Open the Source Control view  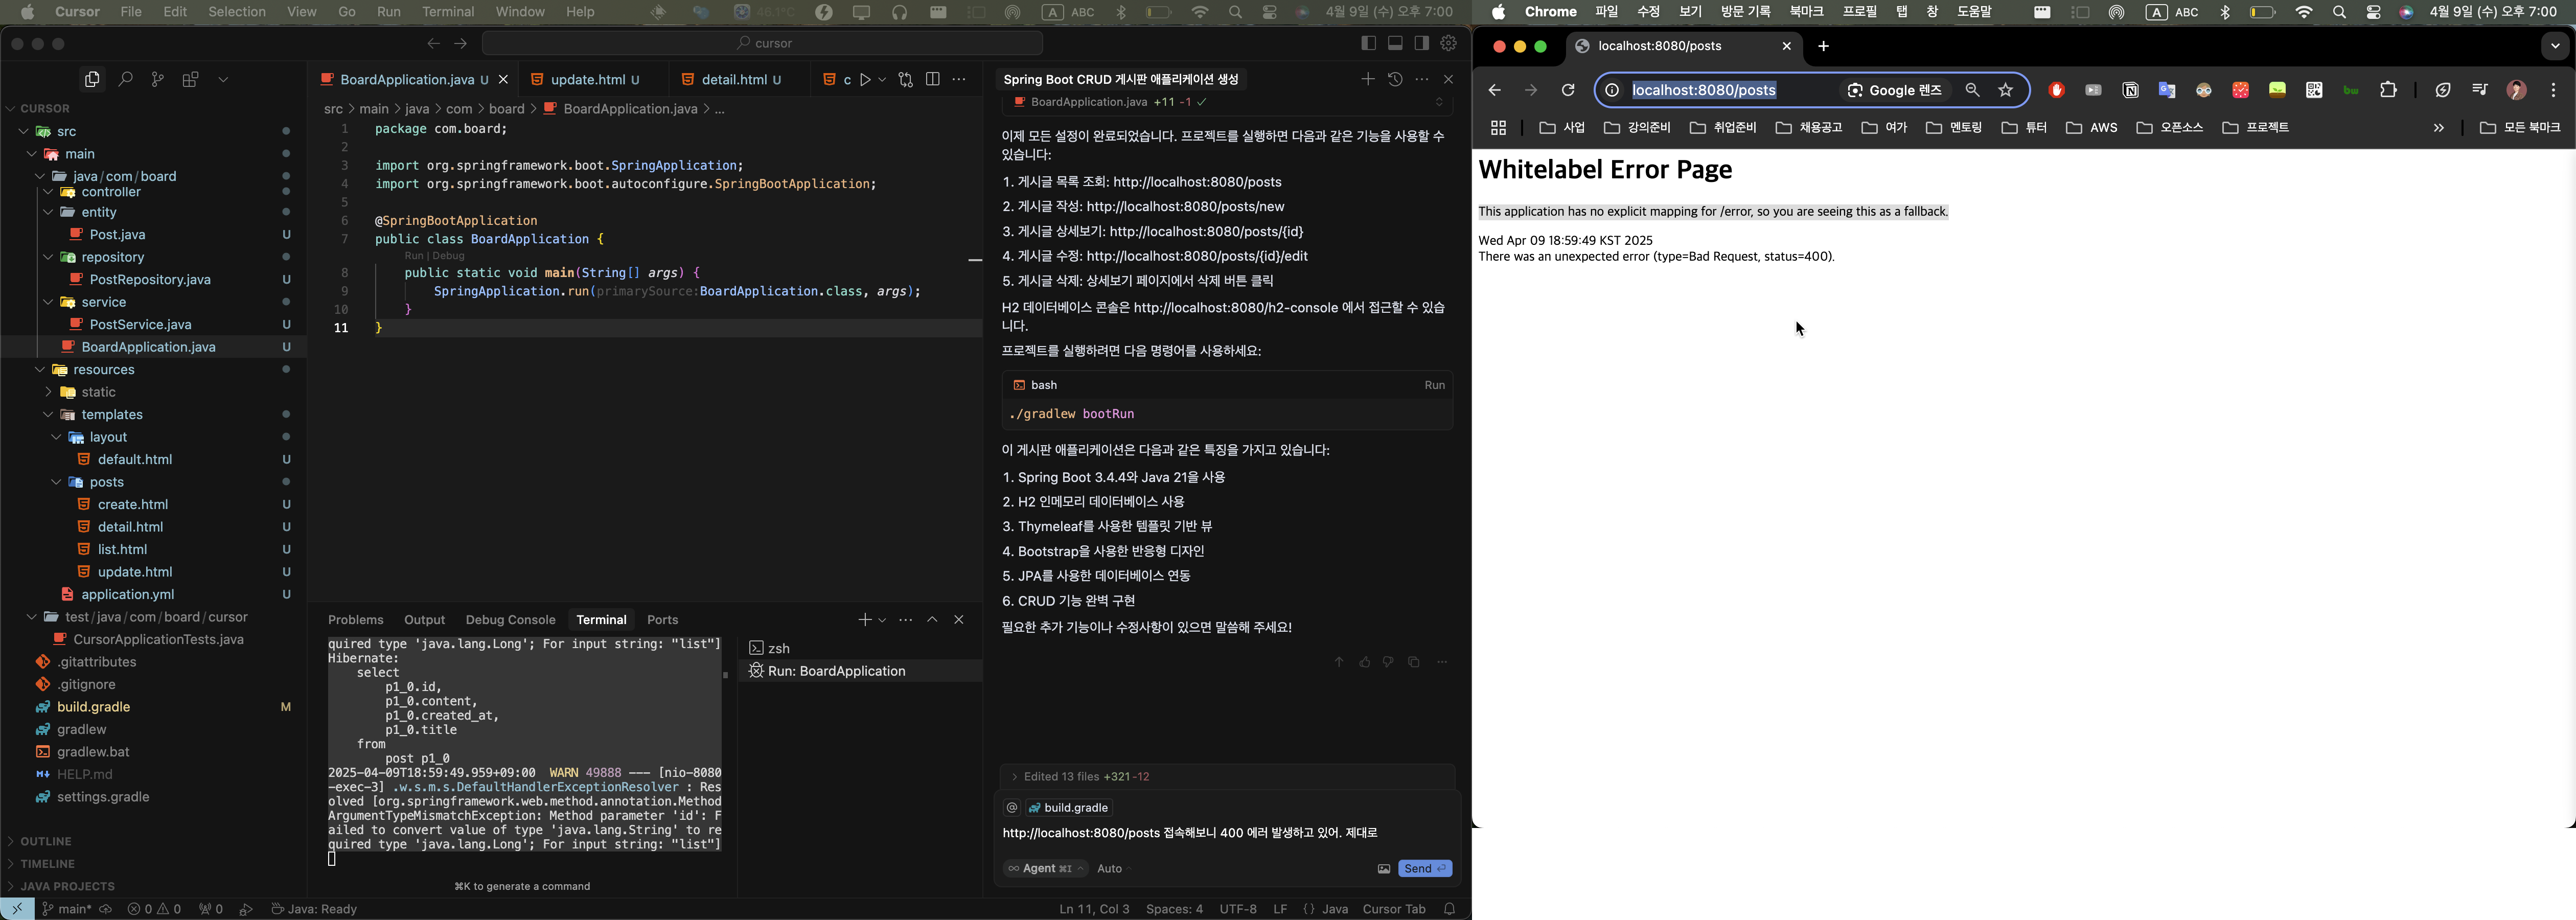(x=157, y=79)
